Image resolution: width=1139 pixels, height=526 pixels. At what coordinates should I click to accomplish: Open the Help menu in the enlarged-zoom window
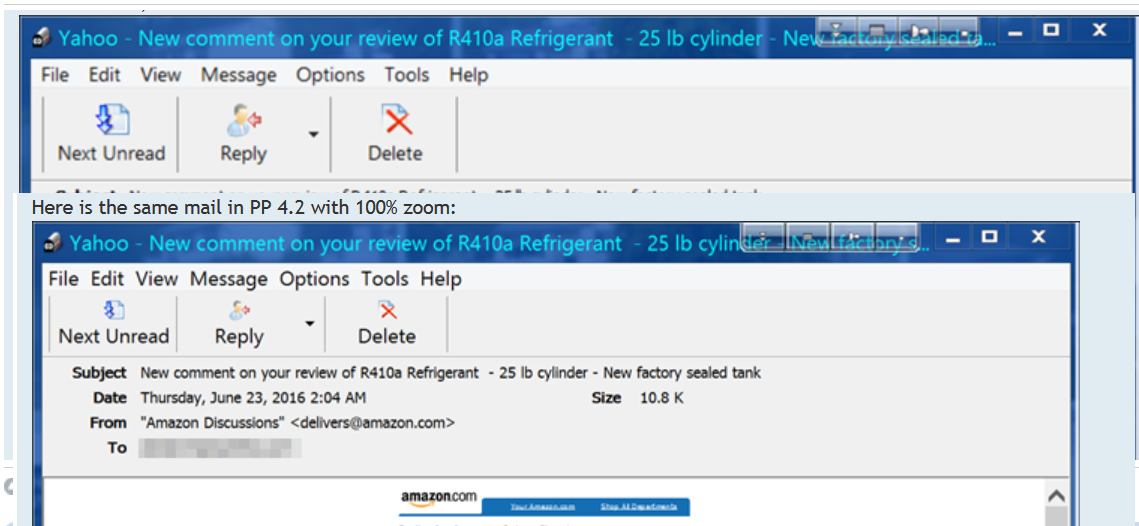(x=469, y=75)
